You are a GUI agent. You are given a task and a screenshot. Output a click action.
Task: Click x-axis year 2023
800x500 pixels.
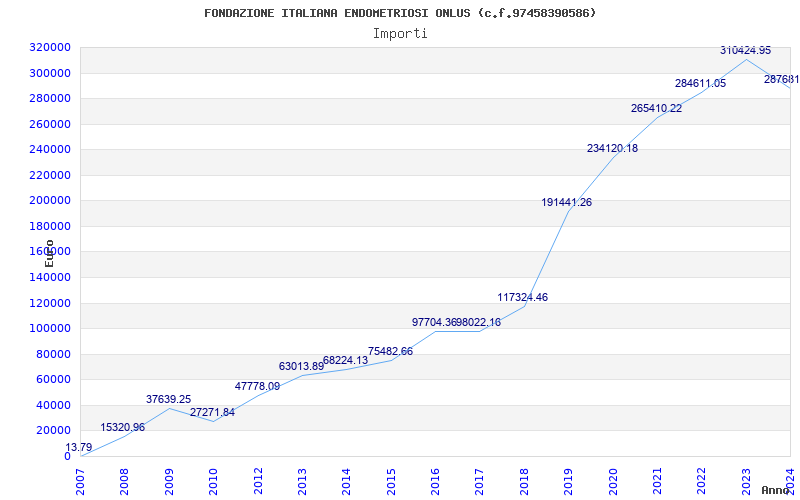pyautogui.click(x=746, y=482)
